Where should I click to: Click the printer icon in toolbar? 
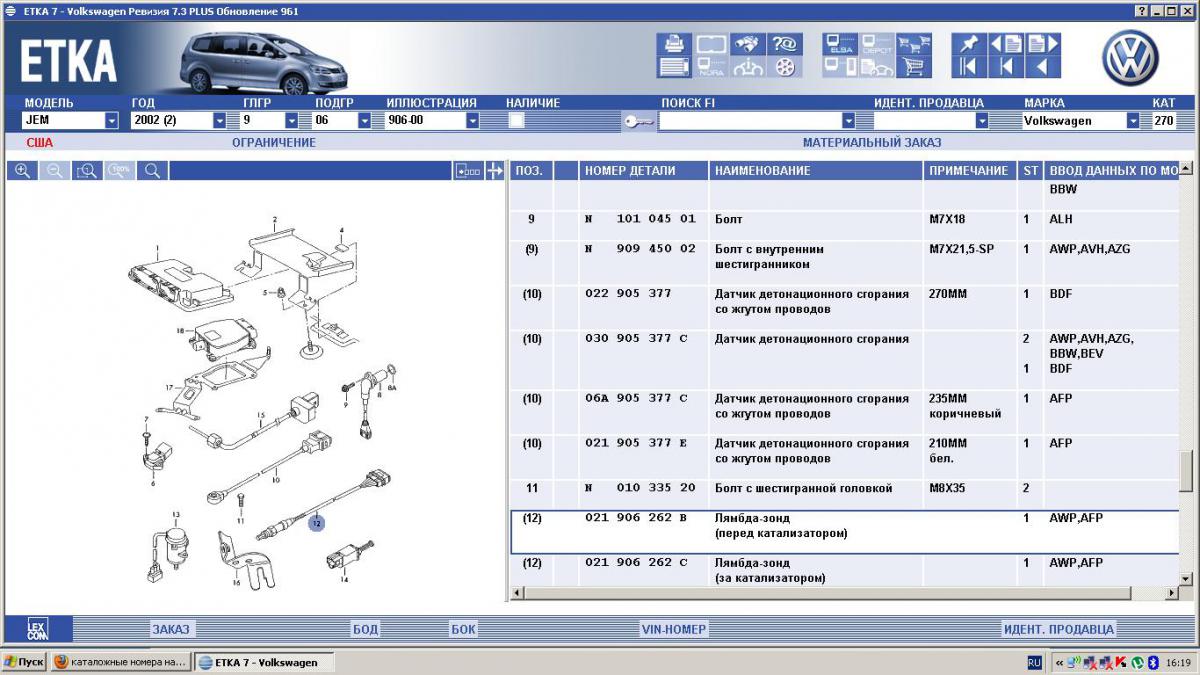coord(674,44)
